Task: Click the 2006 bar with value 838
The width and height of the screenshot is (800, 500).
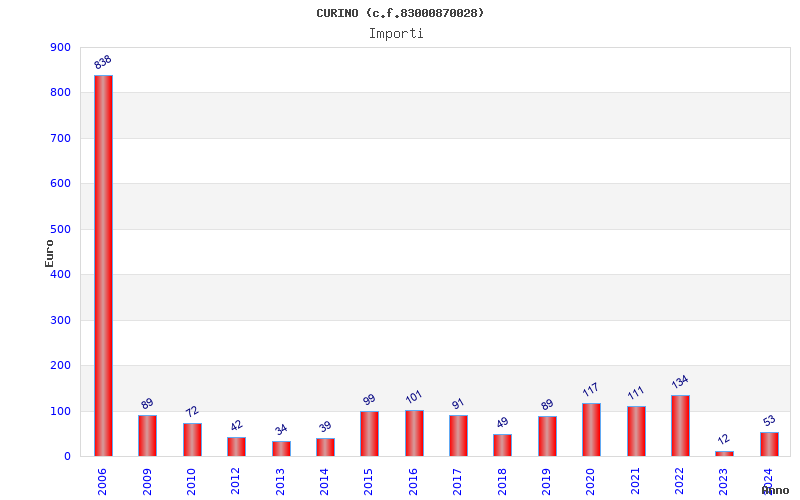Action: point(104,266)
